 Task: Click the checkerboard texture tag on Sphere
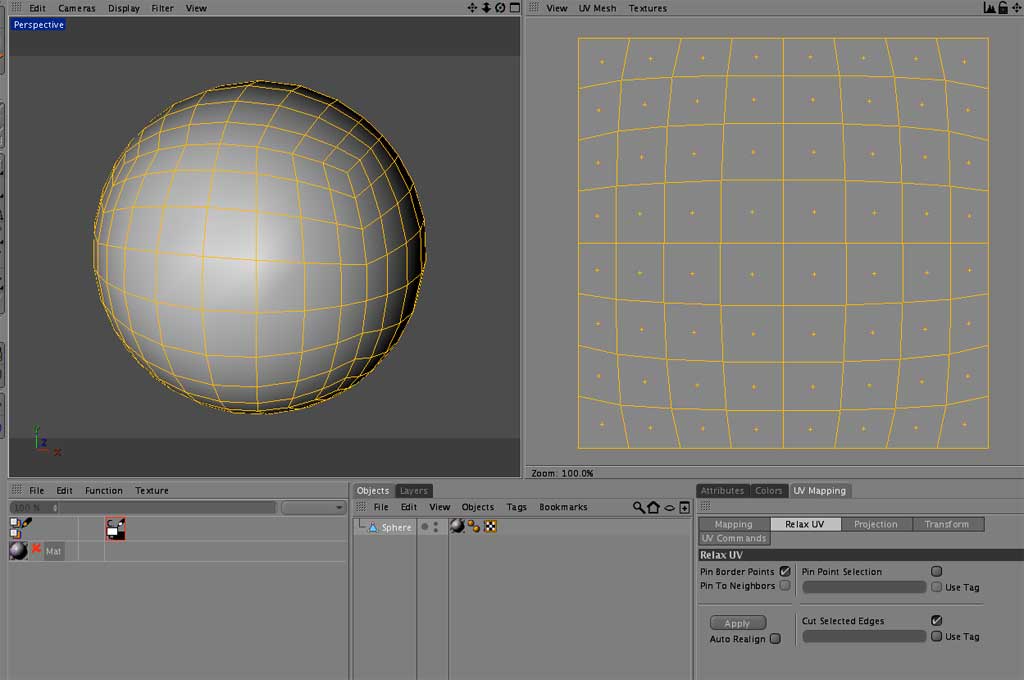[490, 525]
